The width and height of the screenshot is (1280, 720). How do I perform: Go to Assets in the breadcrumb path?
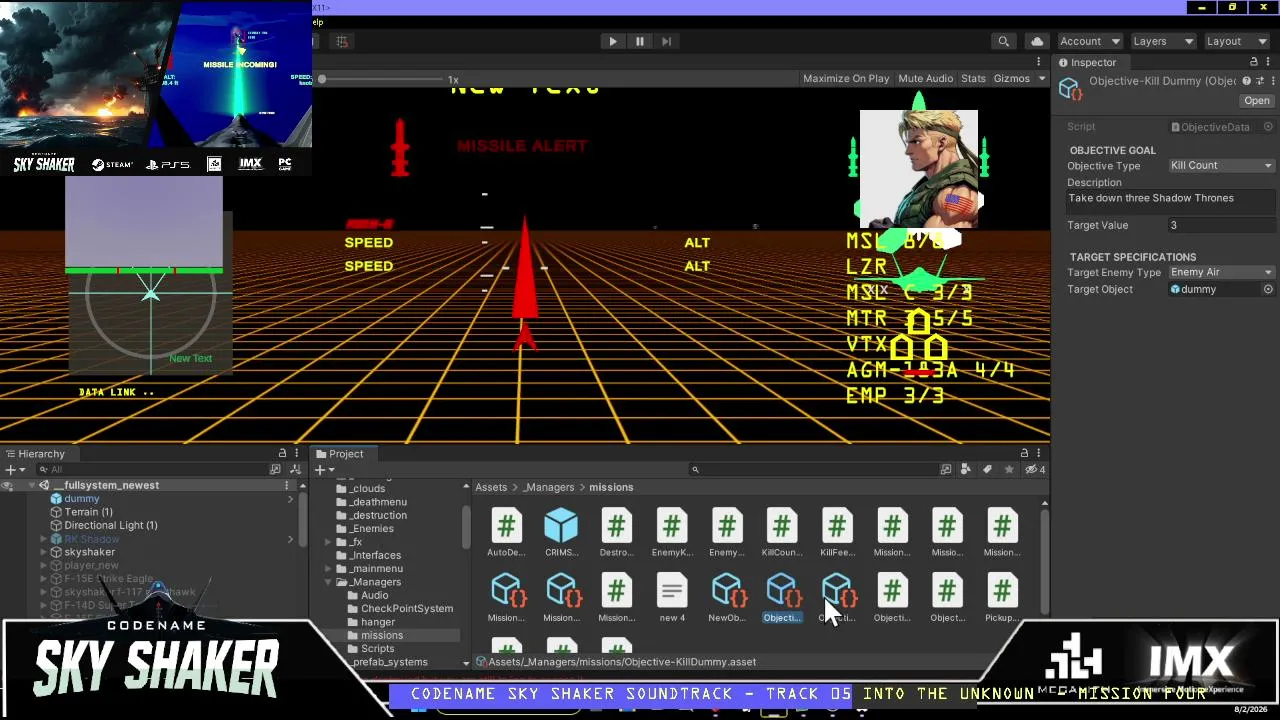click(491, 488)
